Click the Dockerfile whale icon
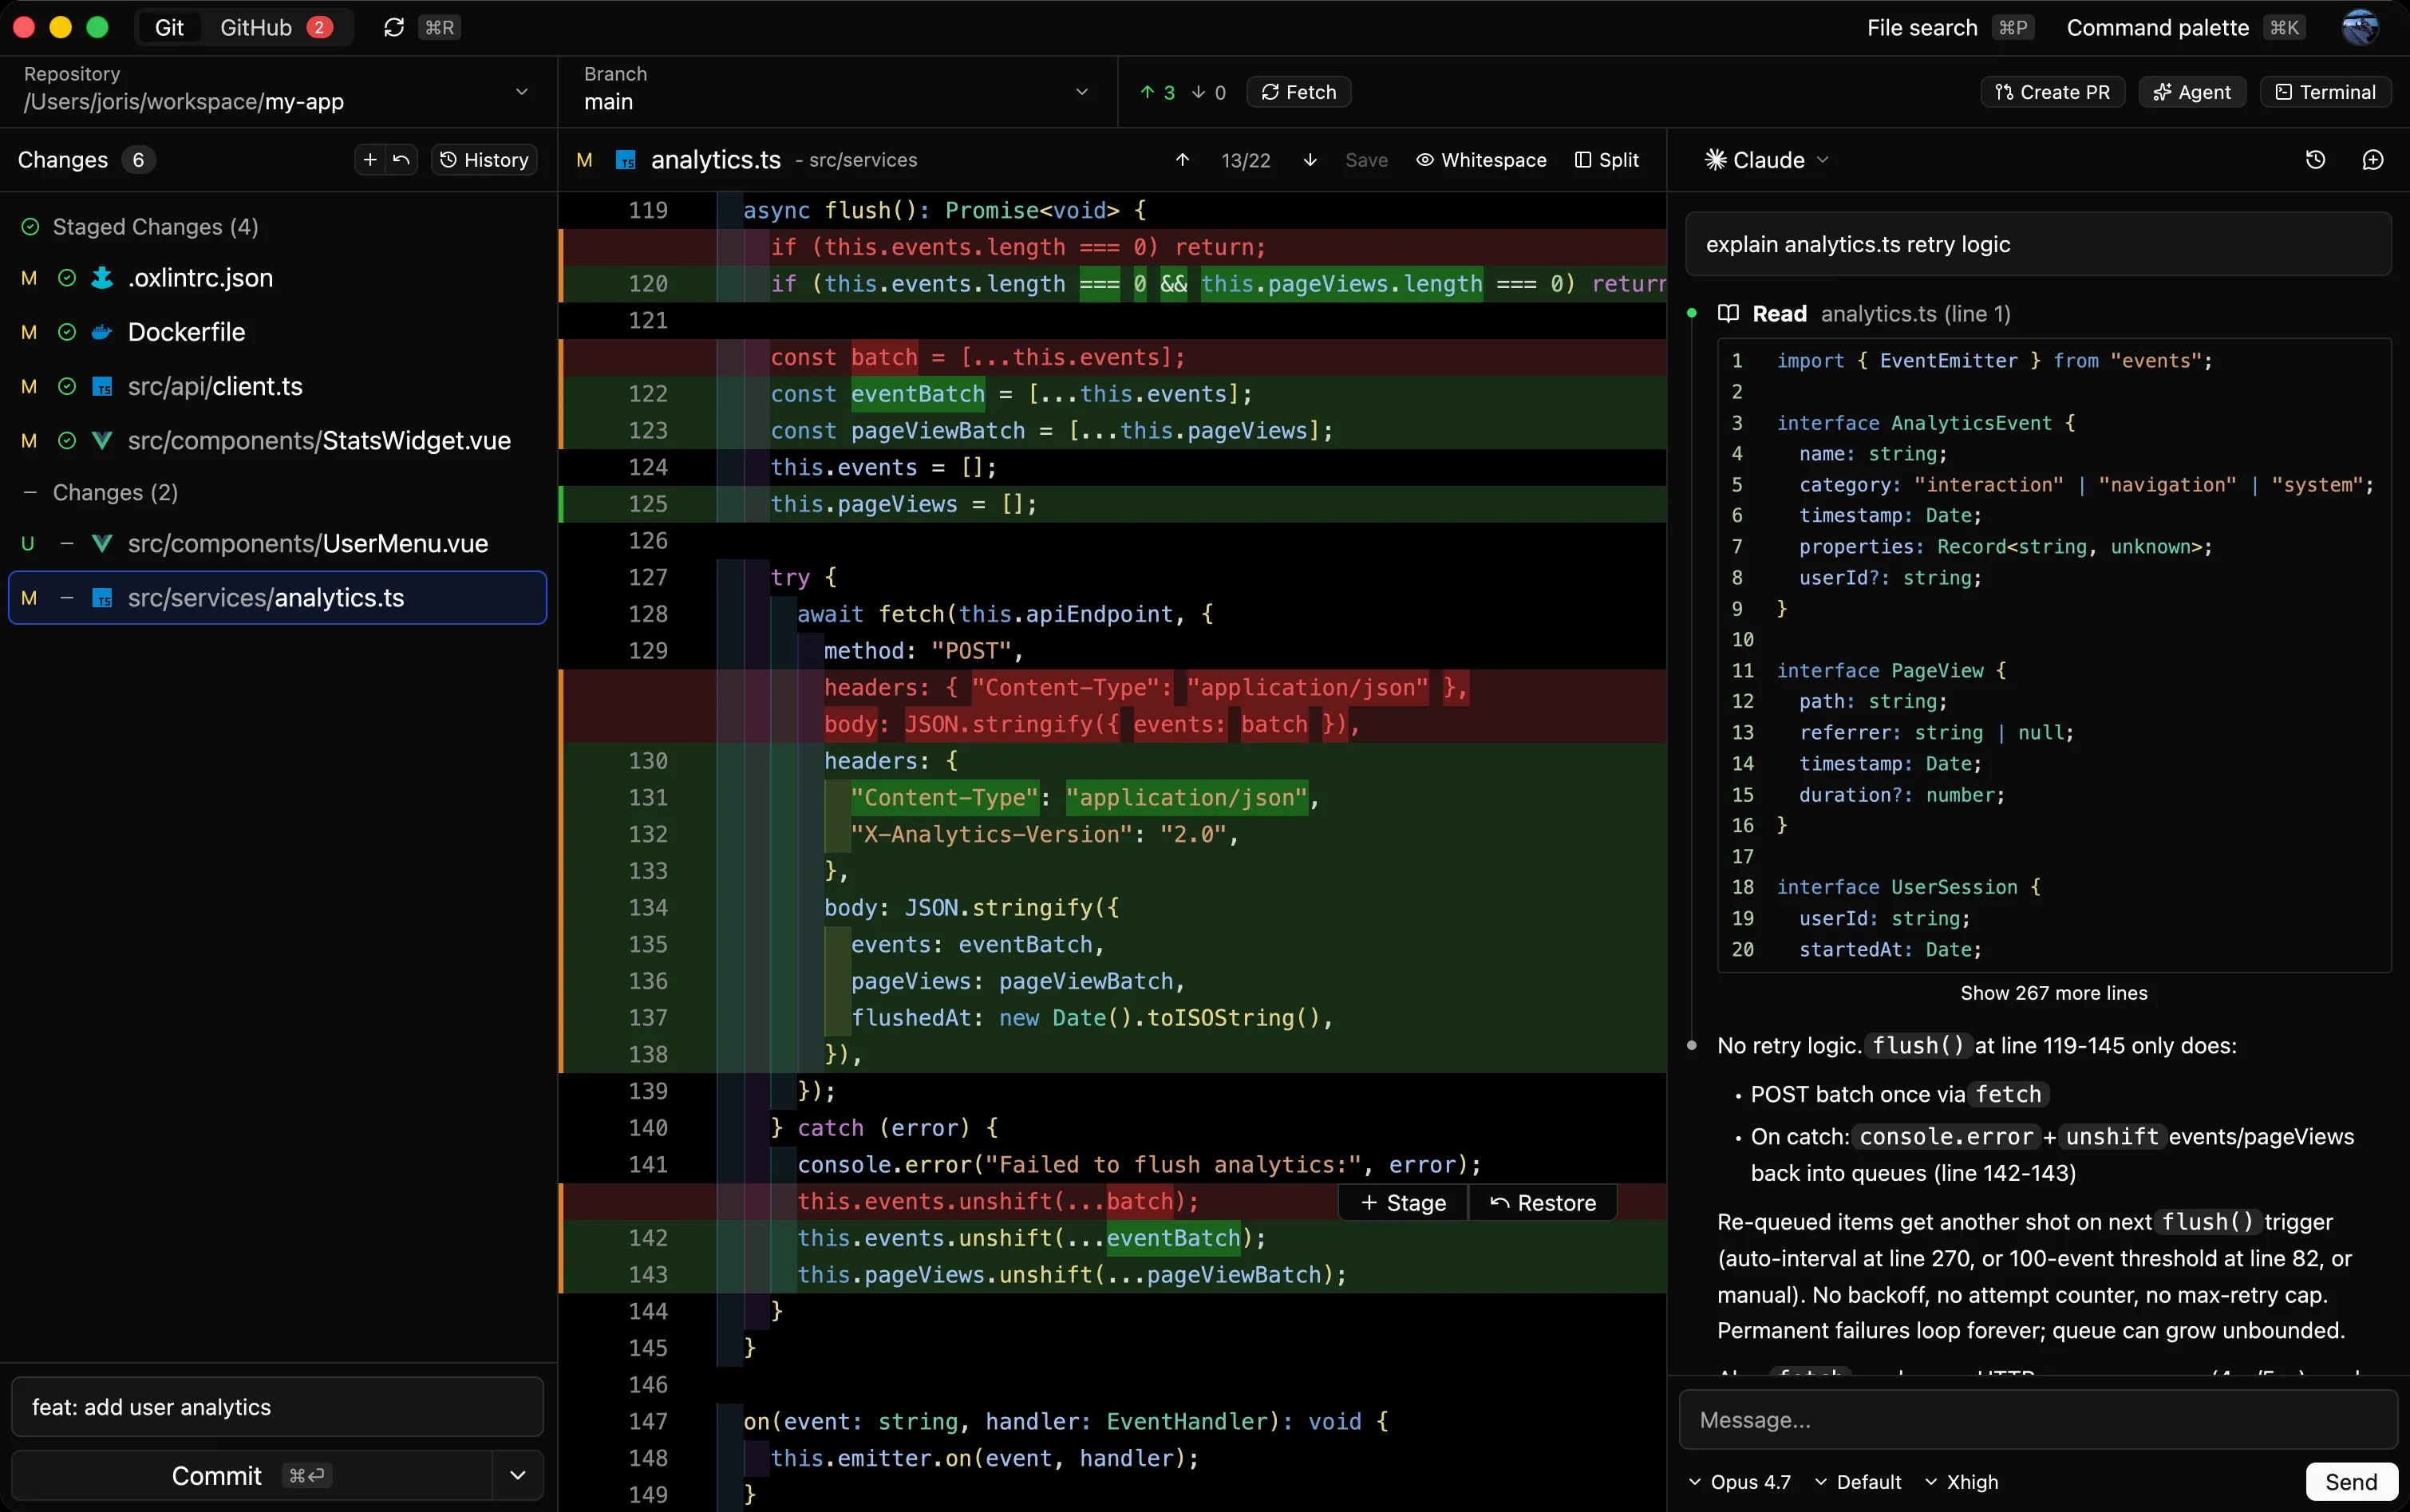This screenshot has width=2410, height=1512. (x=102, y=332)
